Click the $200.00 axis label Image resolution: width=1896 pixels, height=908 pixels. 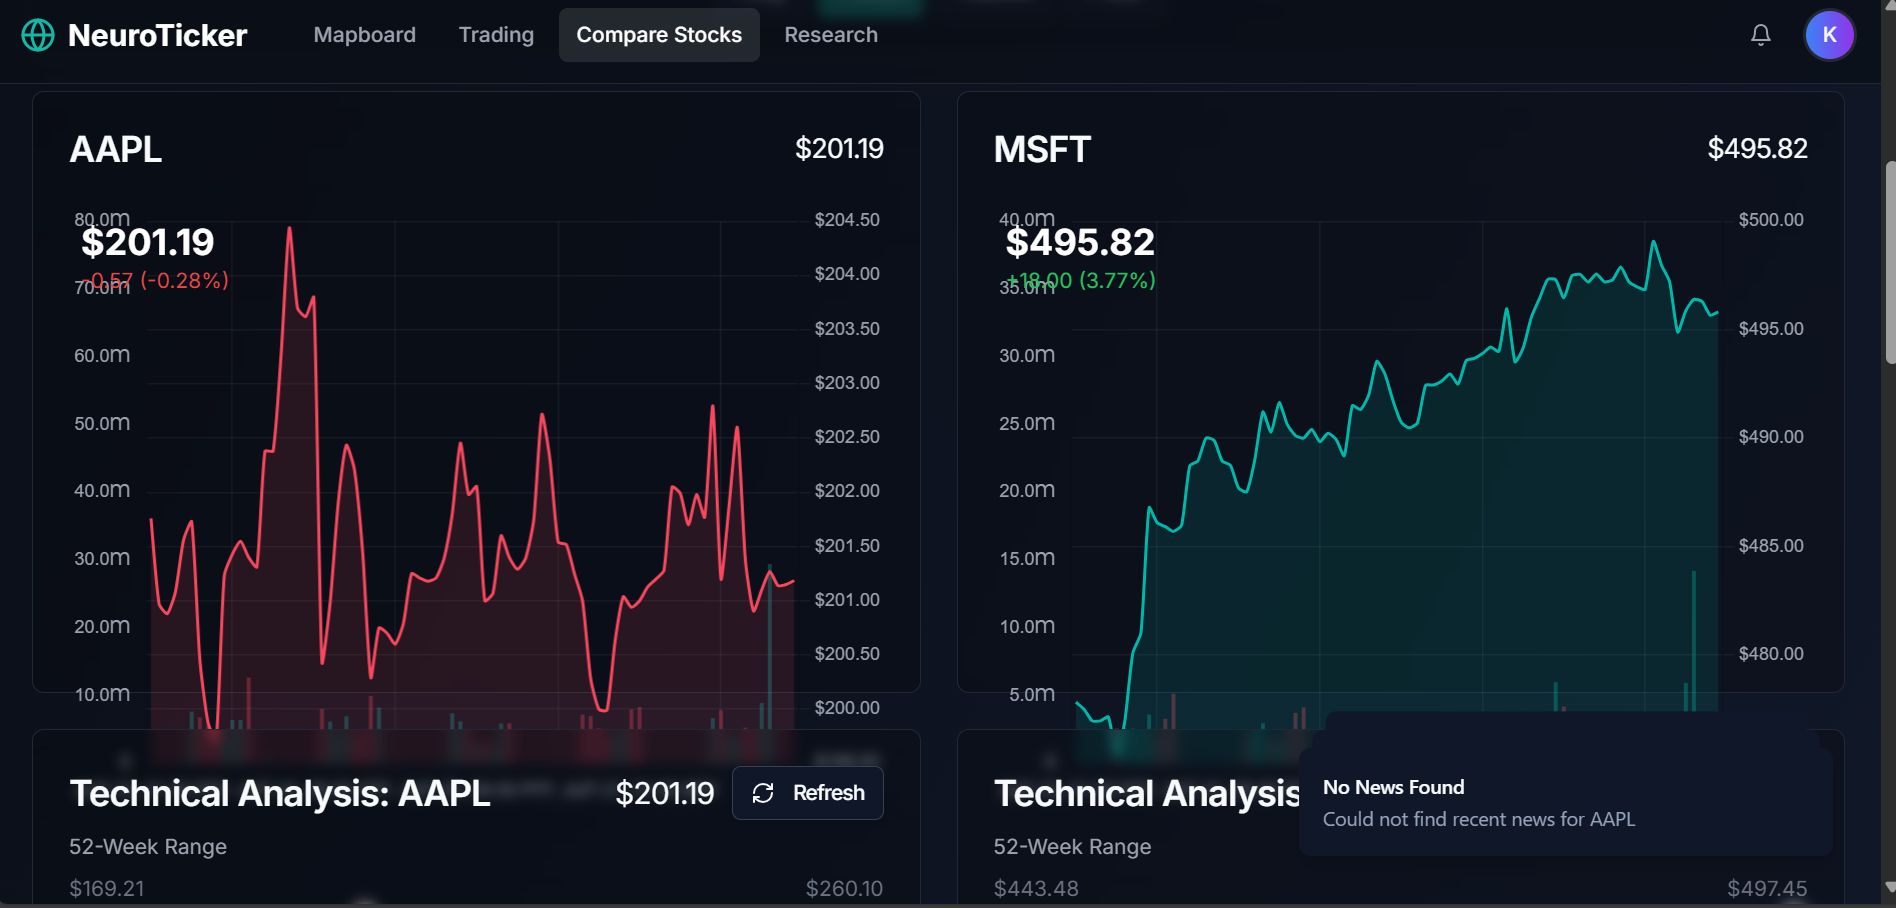coord(847,708)
